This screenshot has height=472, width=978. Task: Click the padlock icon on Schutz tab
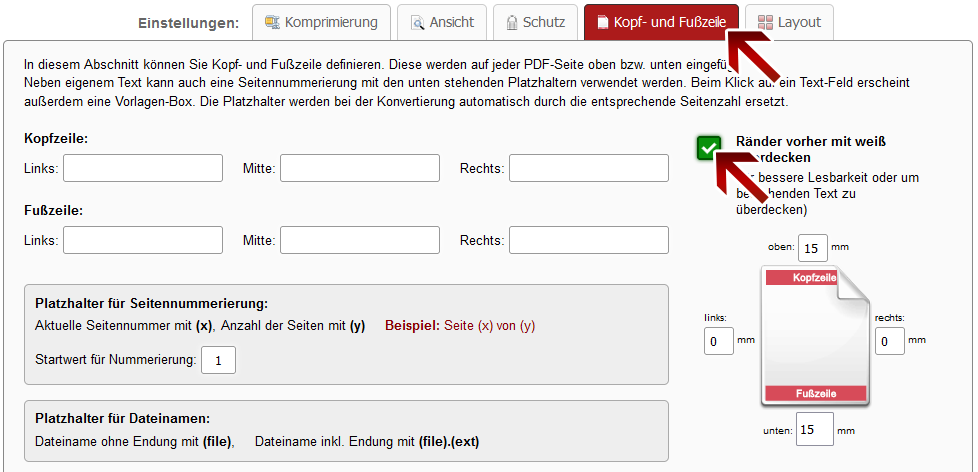coord(512,22)
